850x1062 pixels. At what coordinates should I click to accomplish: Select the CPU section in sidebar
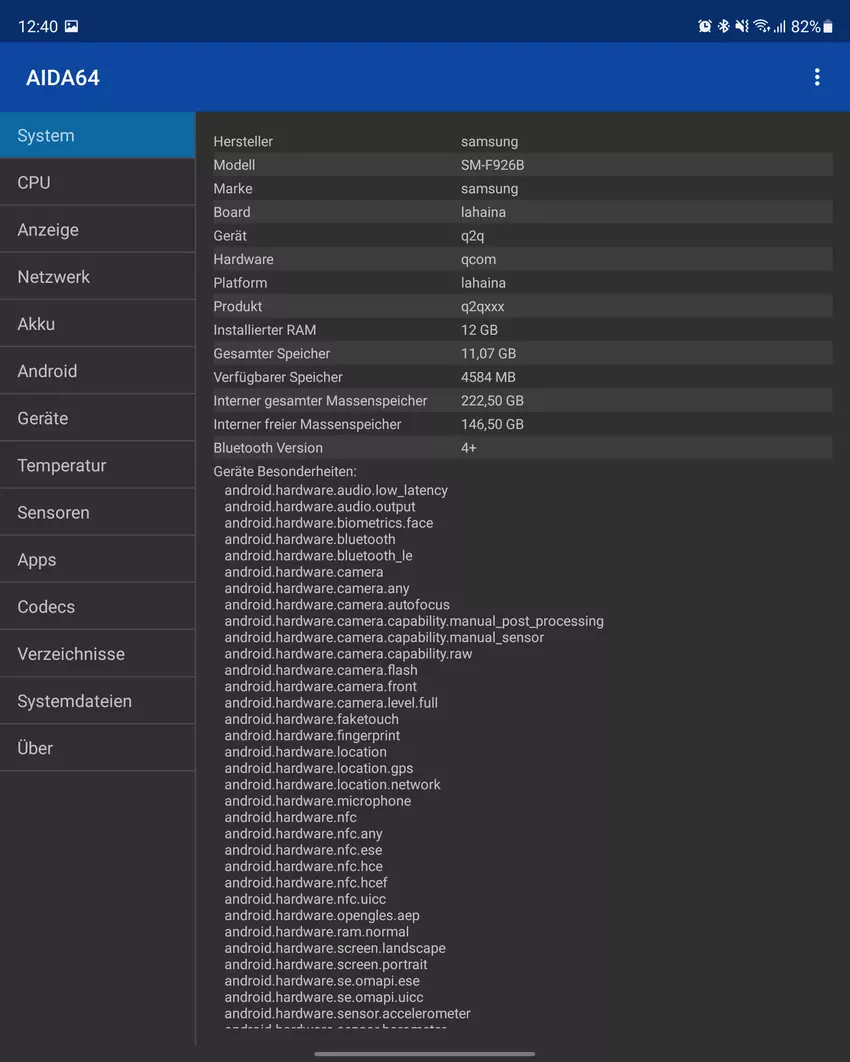(x=97, y=183)
